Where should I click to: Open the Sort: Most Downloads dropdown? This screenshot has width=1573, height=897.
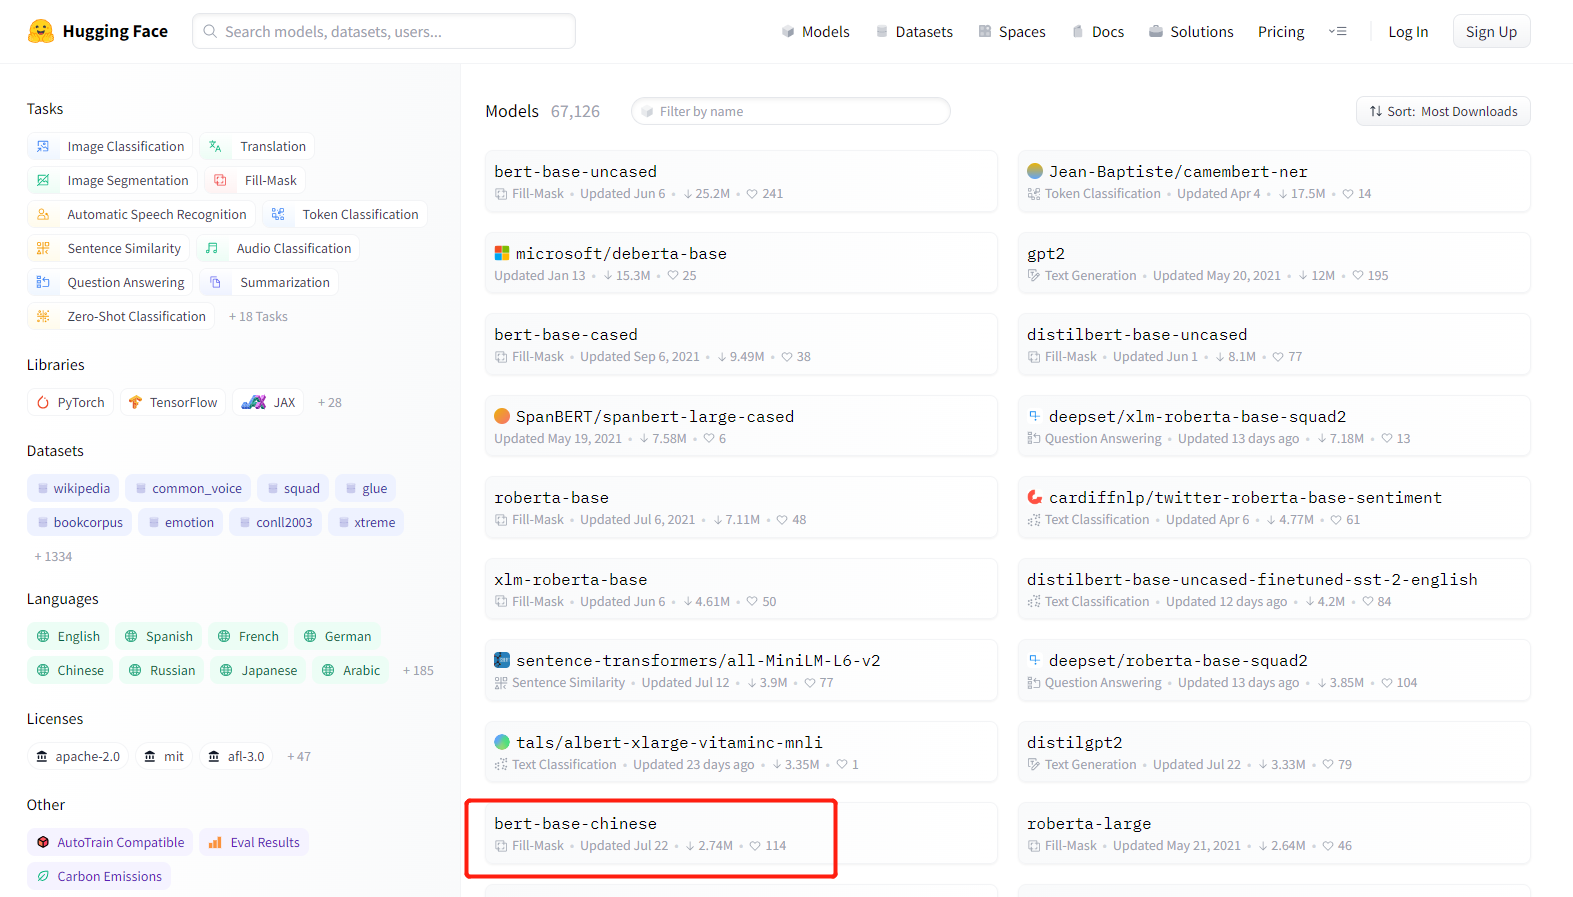[x=1443, y=111]
